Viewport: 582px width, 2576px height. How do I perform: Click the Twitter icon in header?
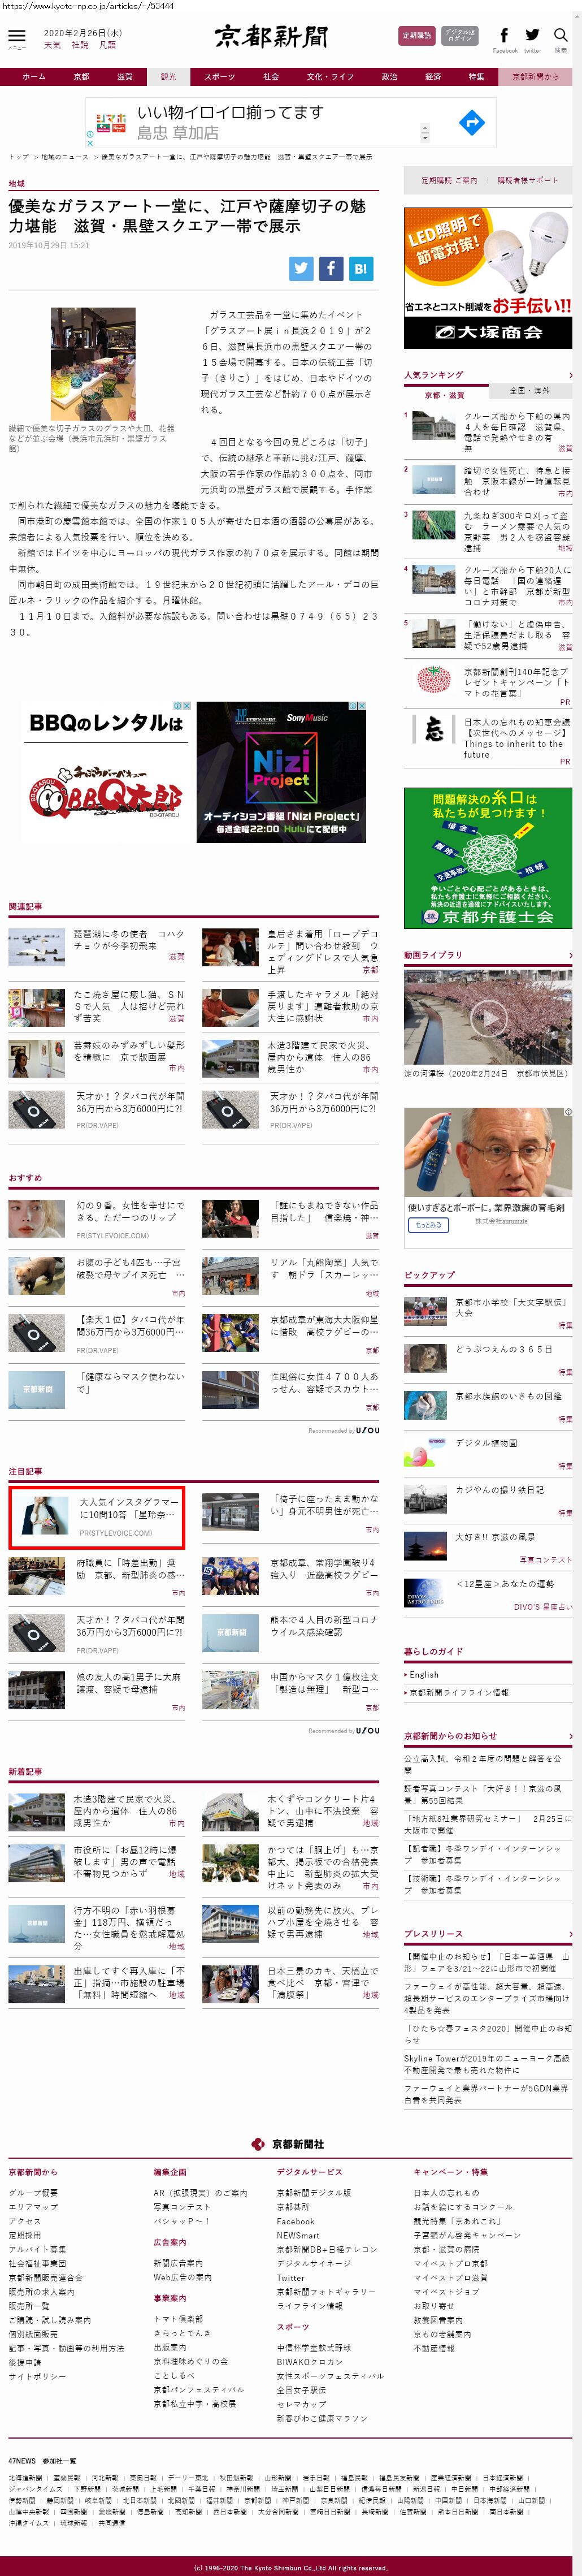(532, 36)
